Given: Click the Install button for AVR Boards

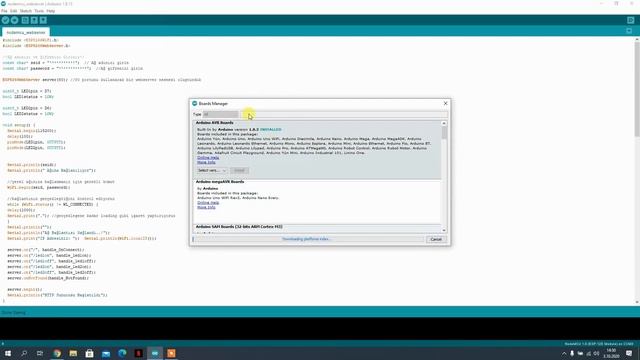Looking at the screenshot, I should [239, 170].
